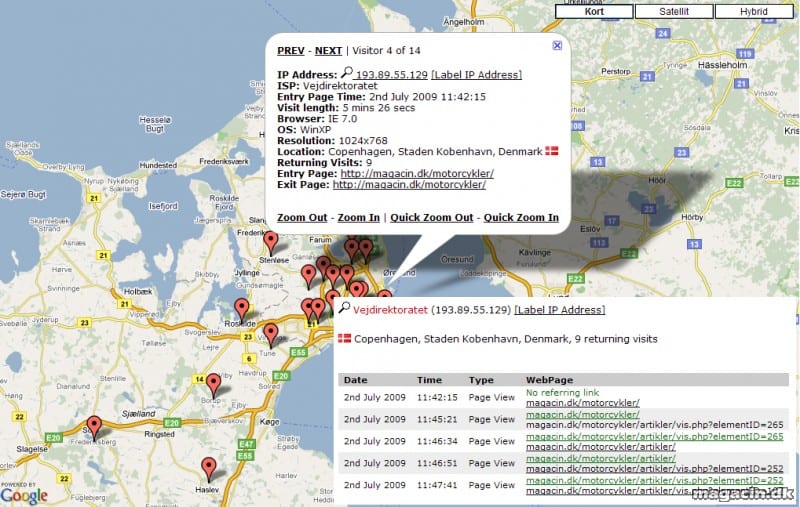Image resolution: width=800 pixels, height=507 pixels.
Task: Click the Denmark flag in the popup Location row
Action: click(552, 151)
